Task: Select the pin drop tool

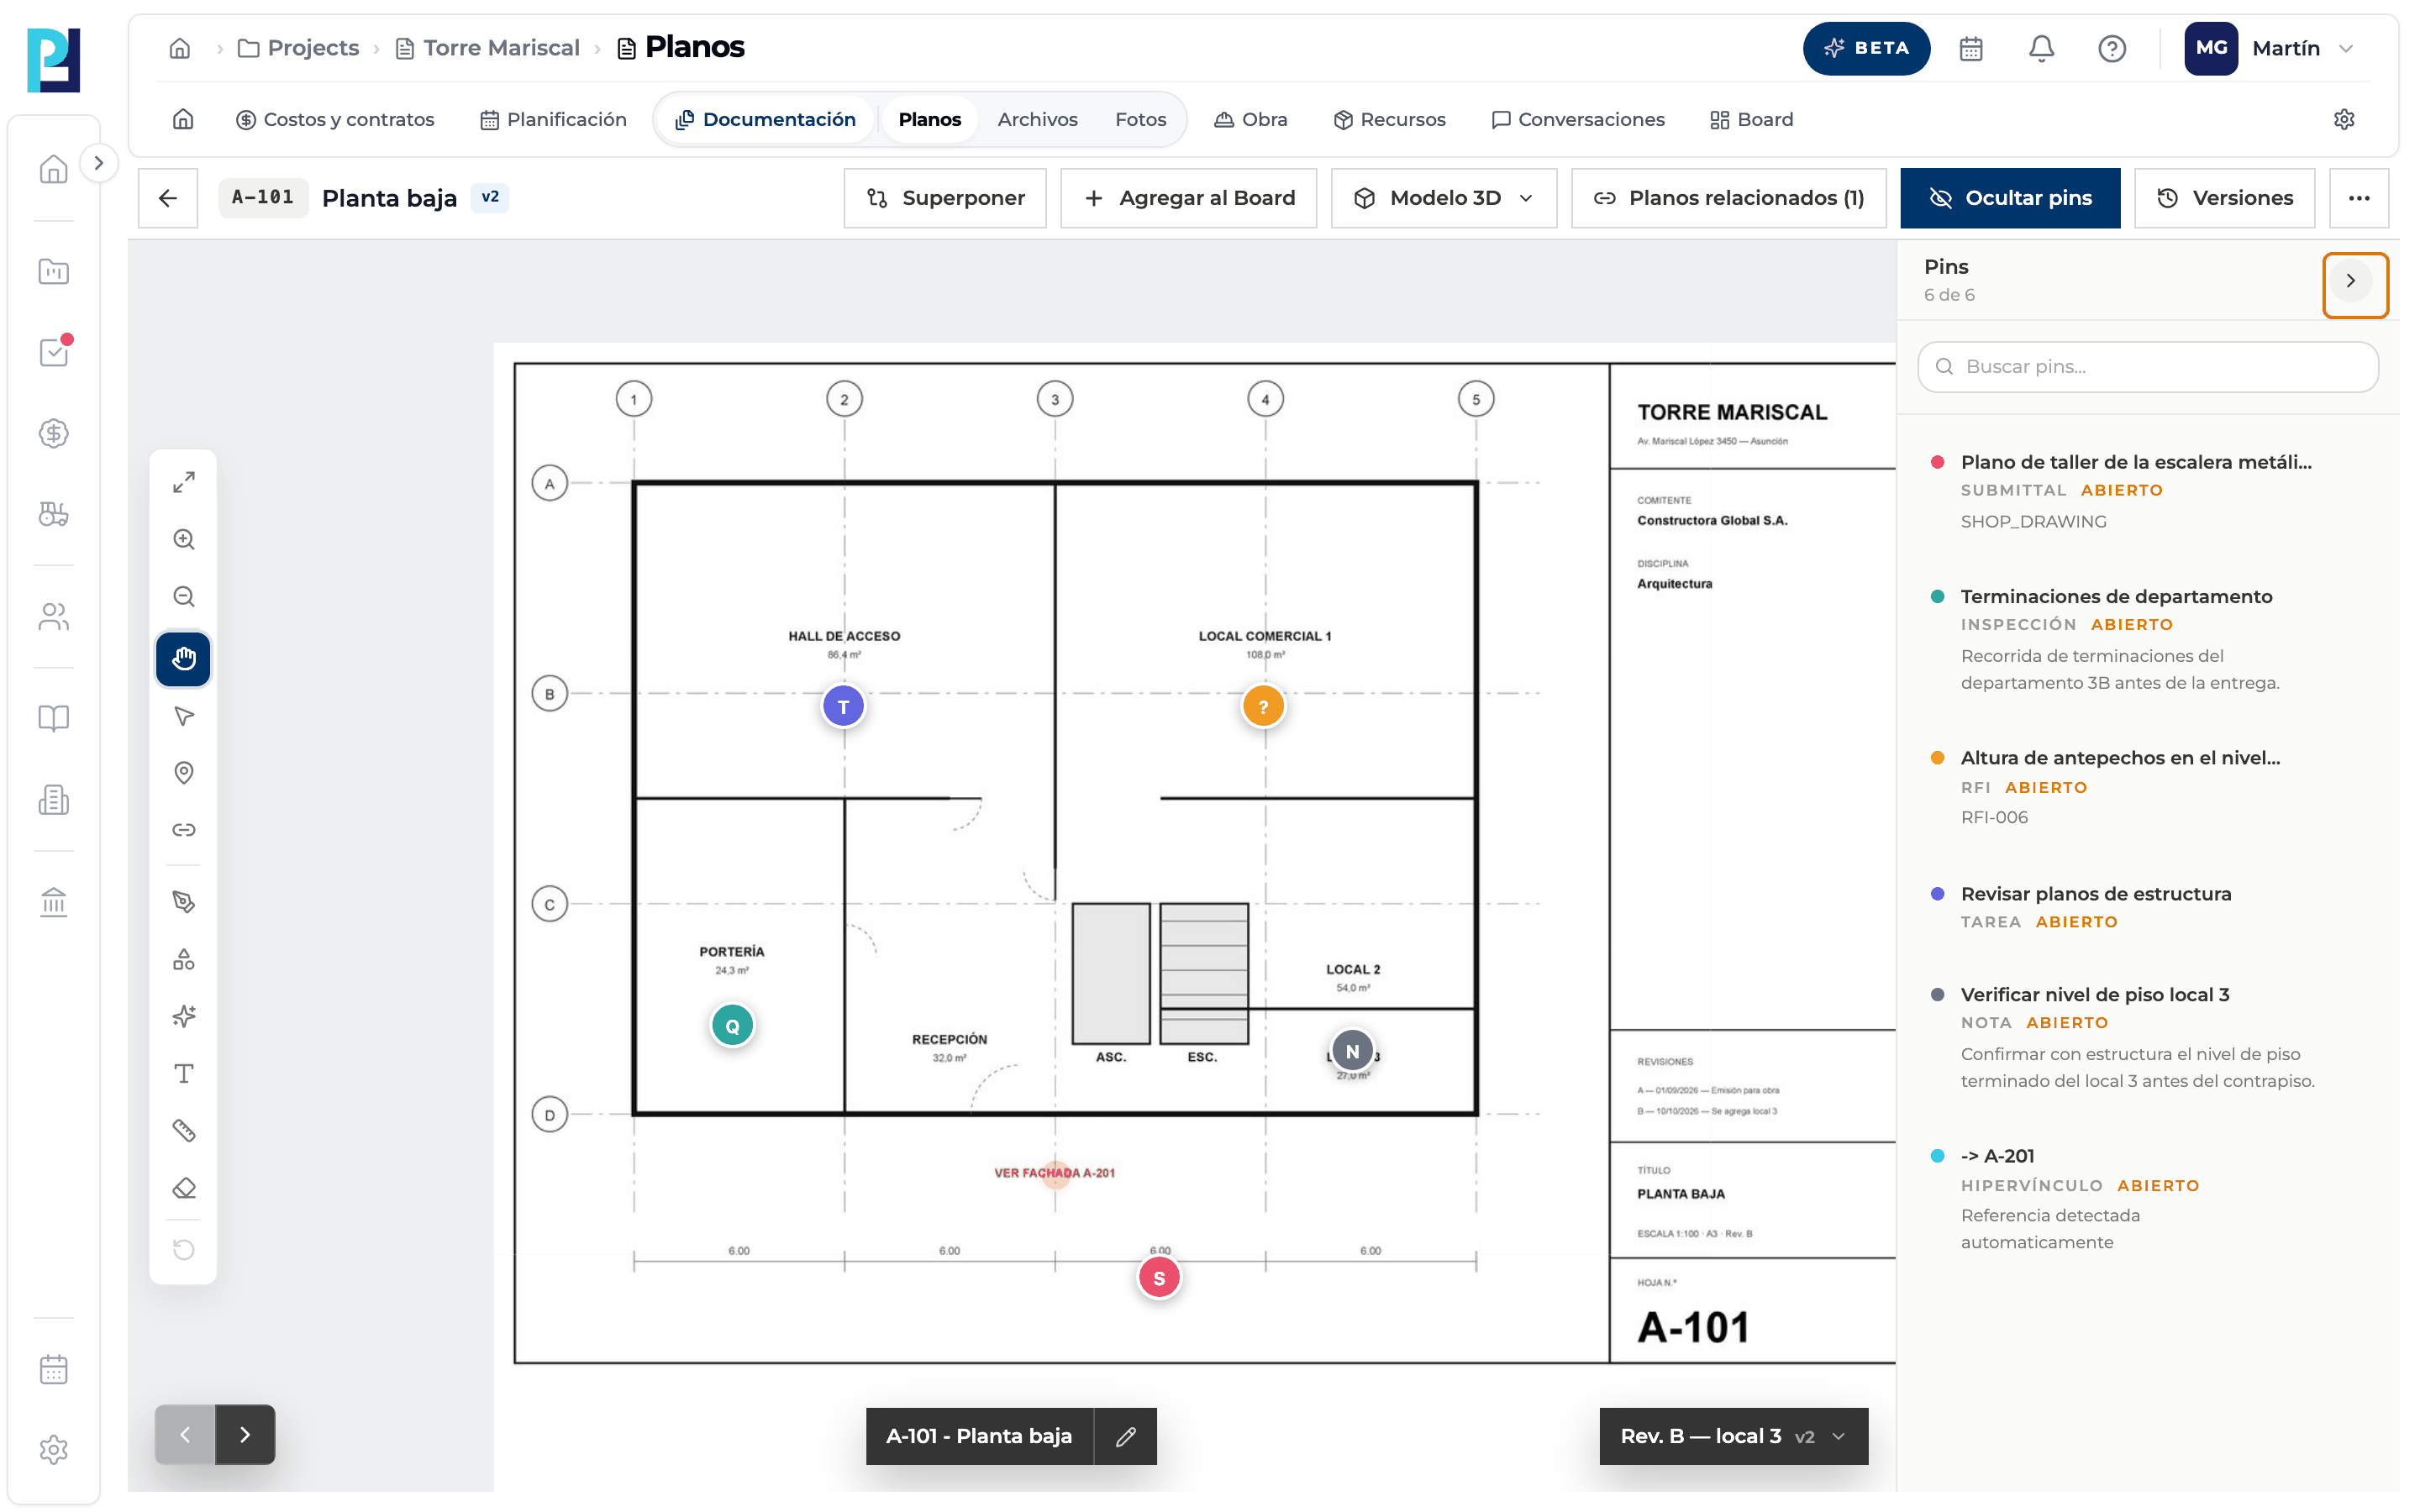Action: point(183,773)
